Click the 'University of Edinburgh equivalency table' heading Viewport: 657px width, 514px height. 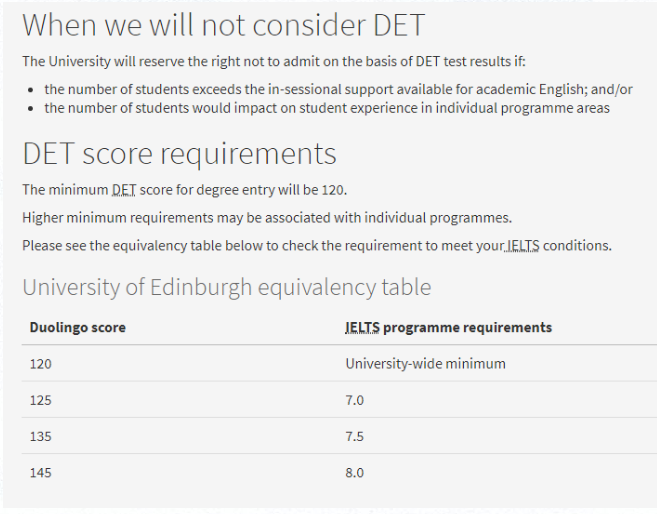(227, 287)
